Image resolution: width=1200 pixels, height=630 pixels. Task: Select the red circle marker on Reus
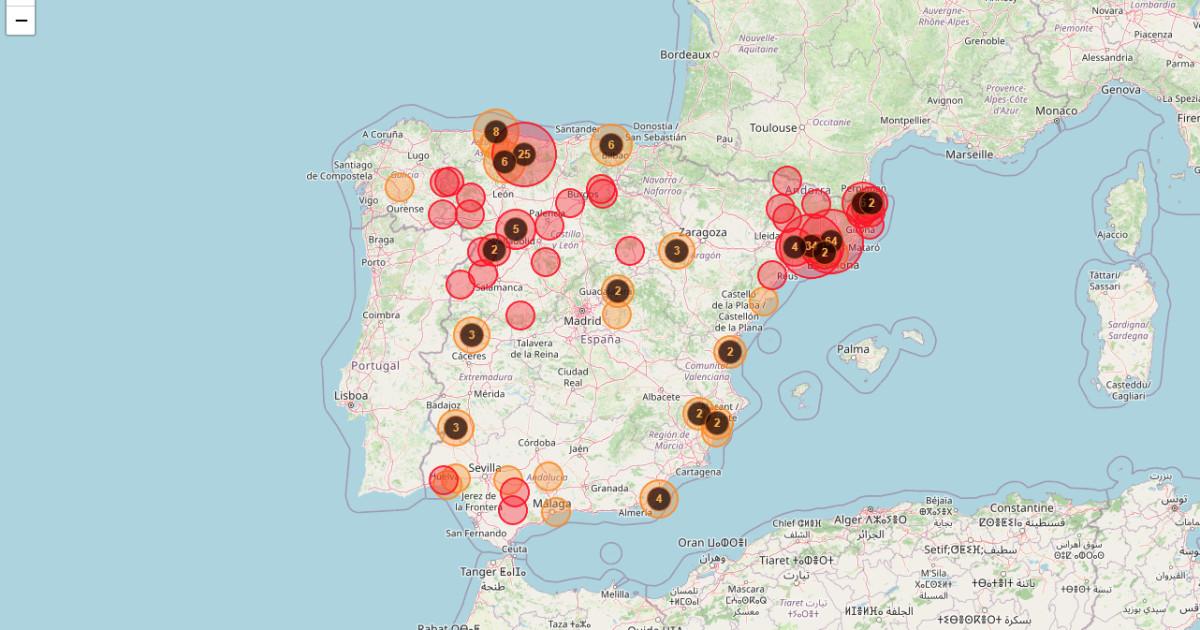(x=772, y=274)
